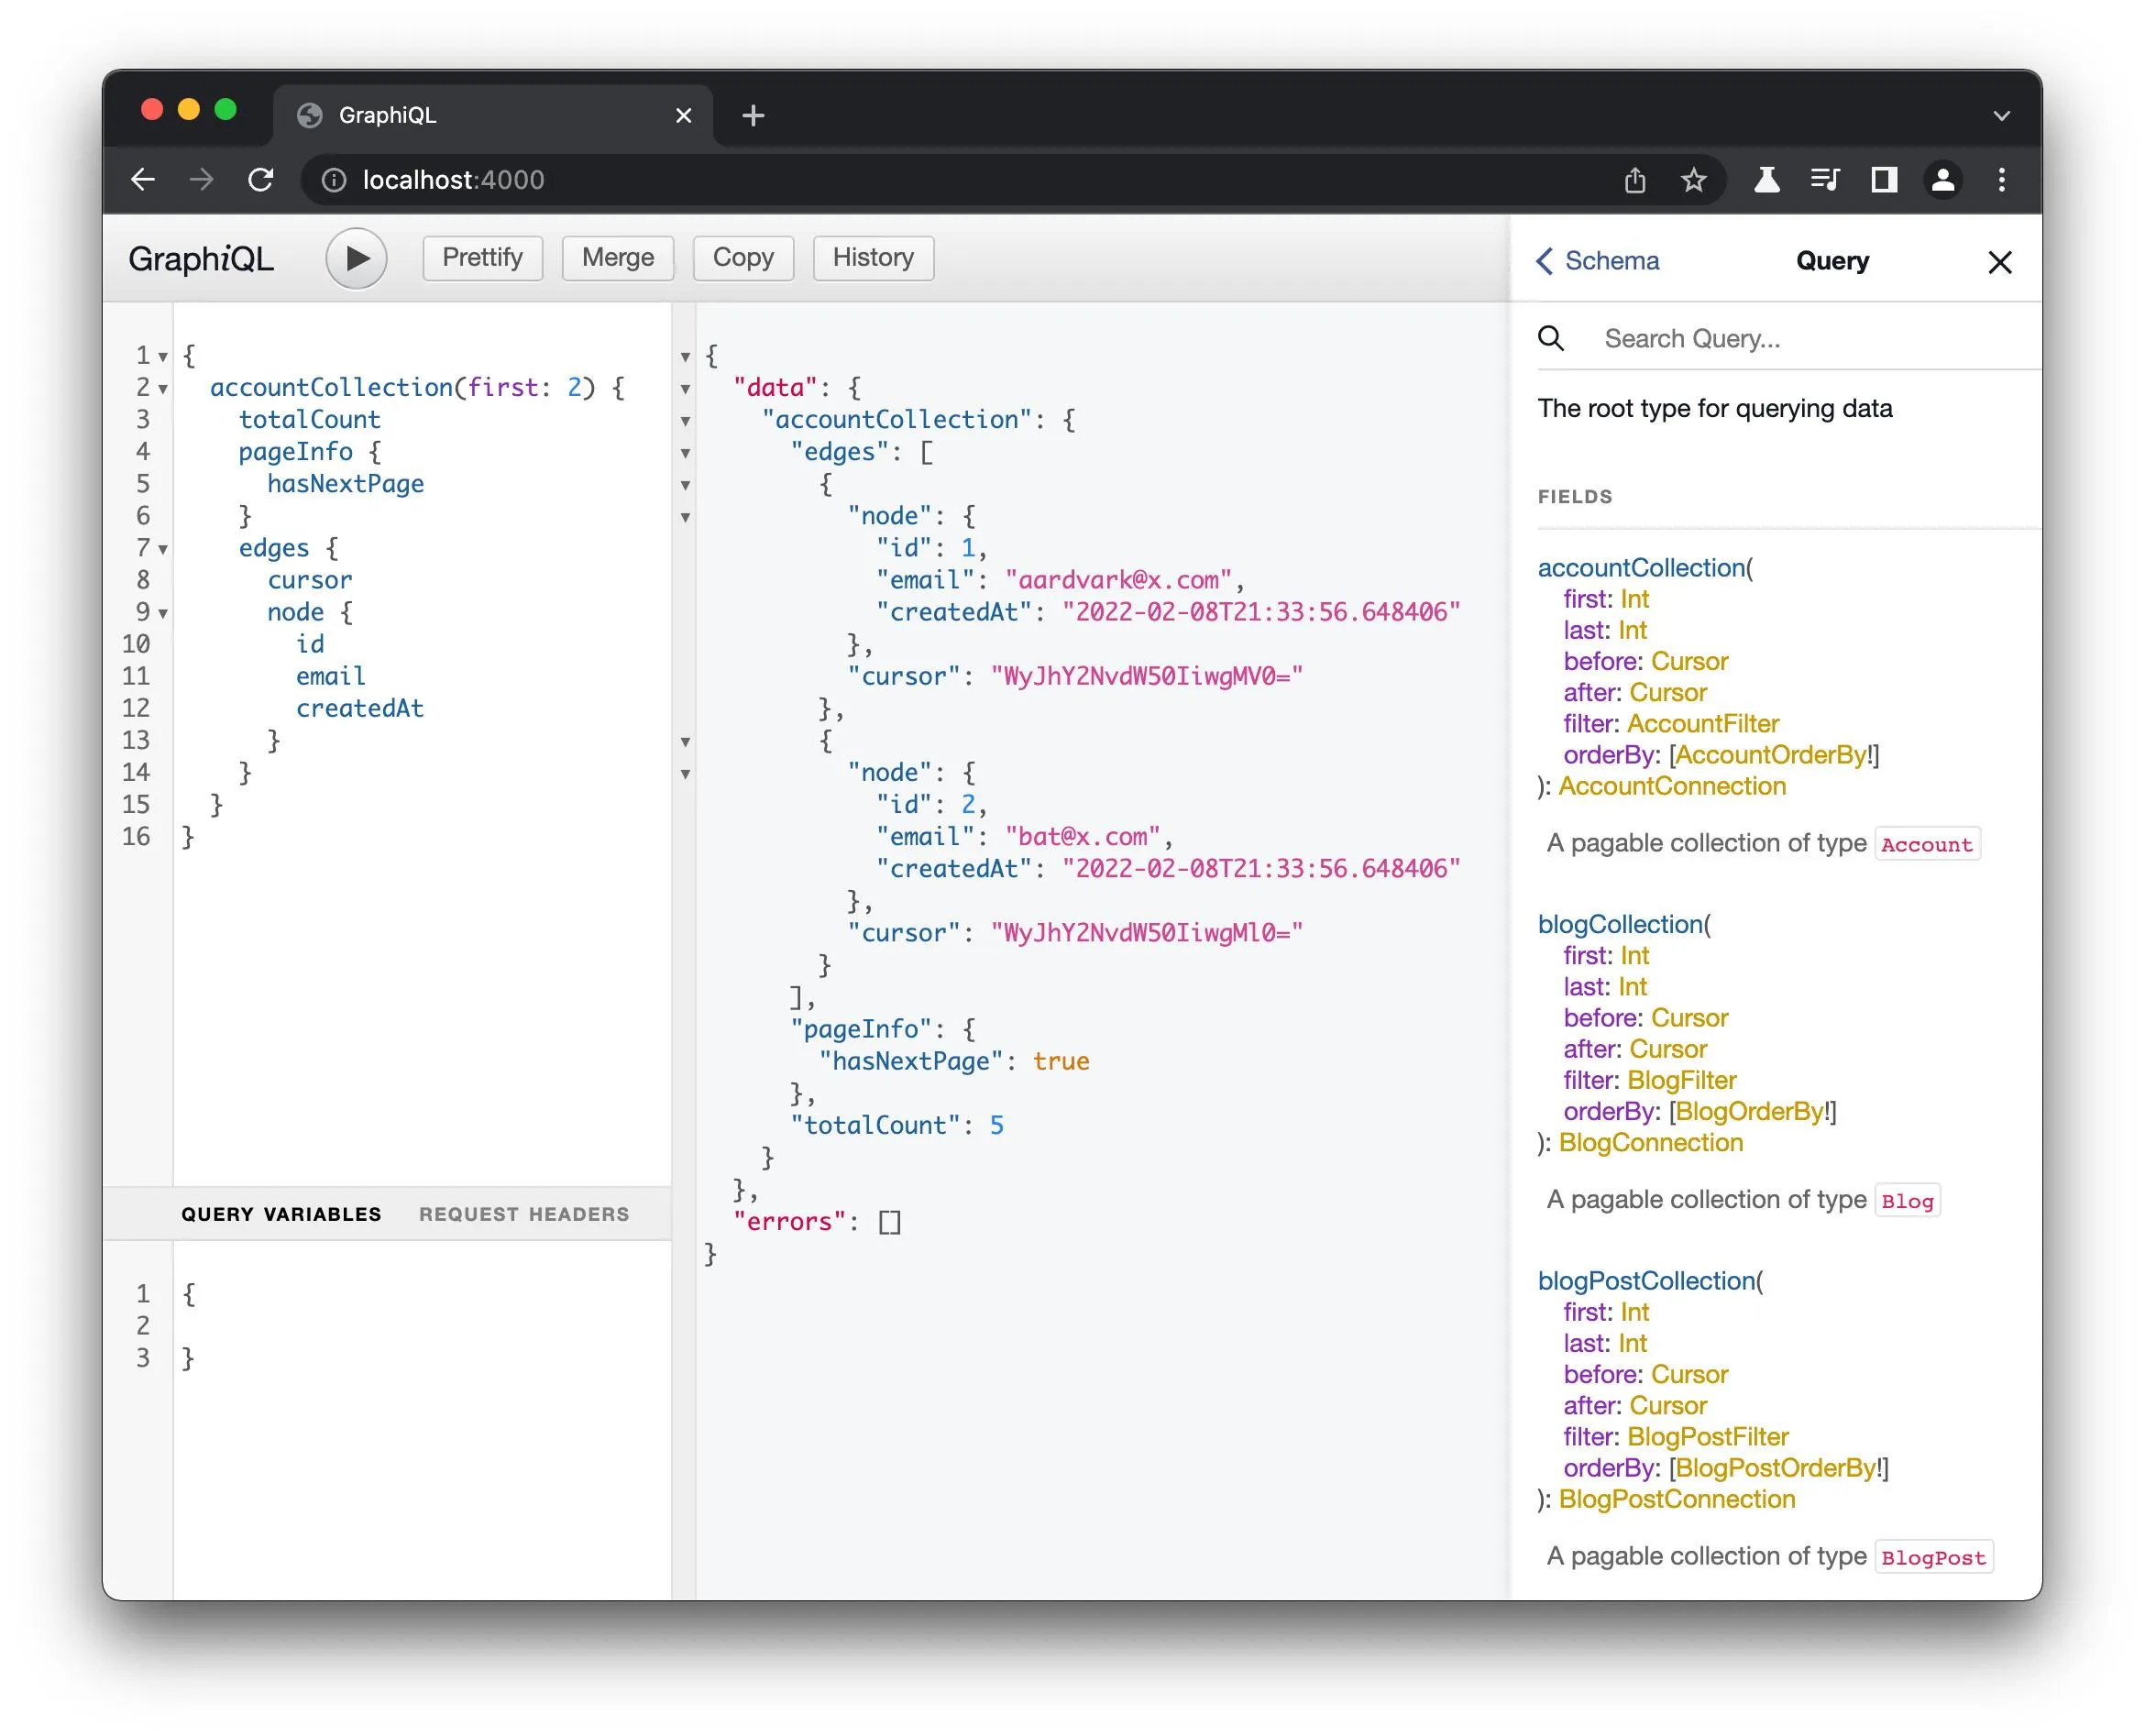The image size is (2145, 1736).
Task: Bookmark page with the star icon
Action: (x=1693, y=180)
